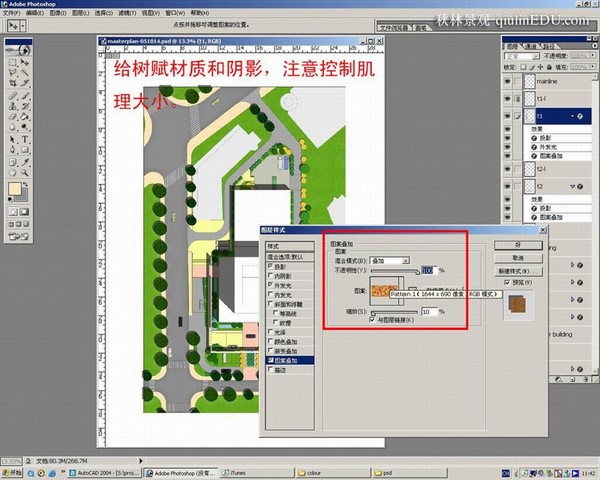Switch to the 通道 (Channels) tab
The image size is (600, 480).
(530, 46)
